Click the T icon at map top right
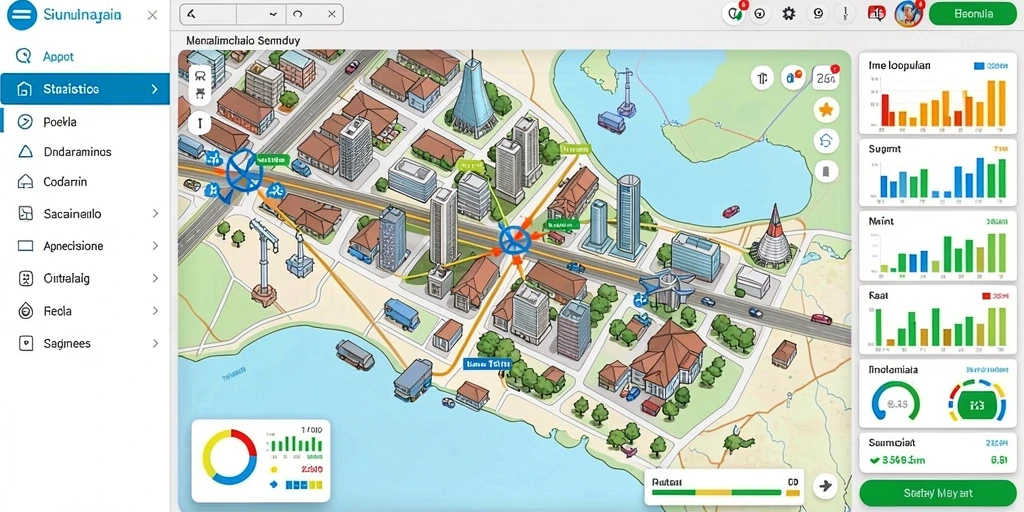 click(x=762, y=78)
